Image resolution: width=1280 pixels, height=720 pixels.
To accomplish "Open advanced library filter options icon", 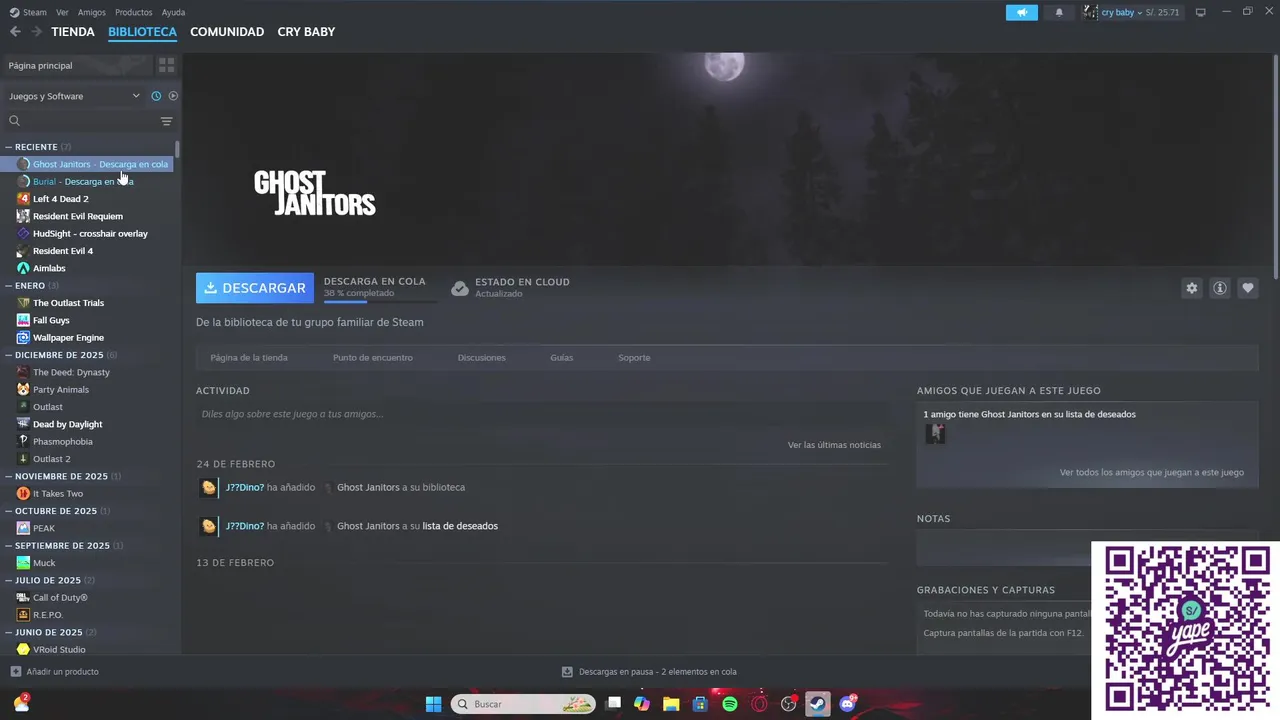I will click(167, 121).
